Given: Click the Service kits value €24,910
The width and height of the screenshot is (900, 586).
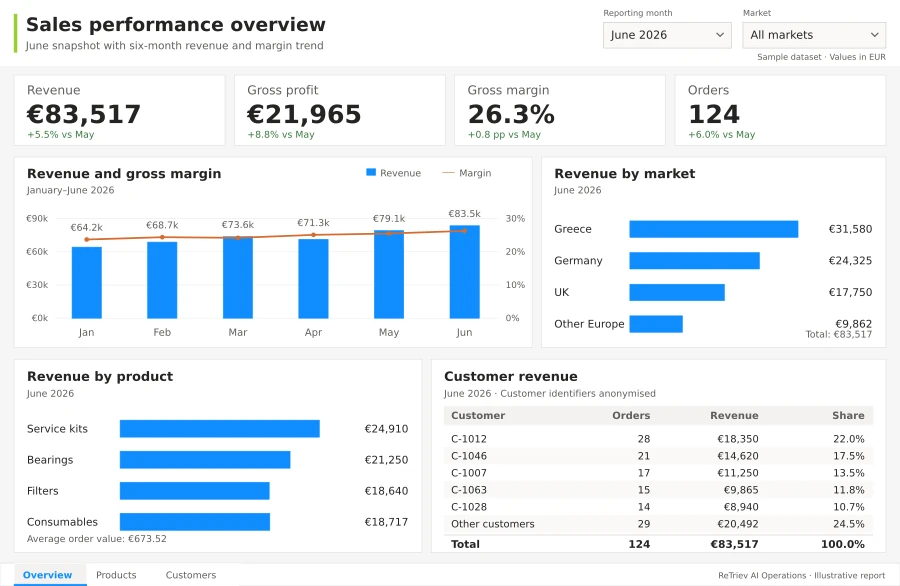Looking at the screenshot, I should click(x=386, y=429).
